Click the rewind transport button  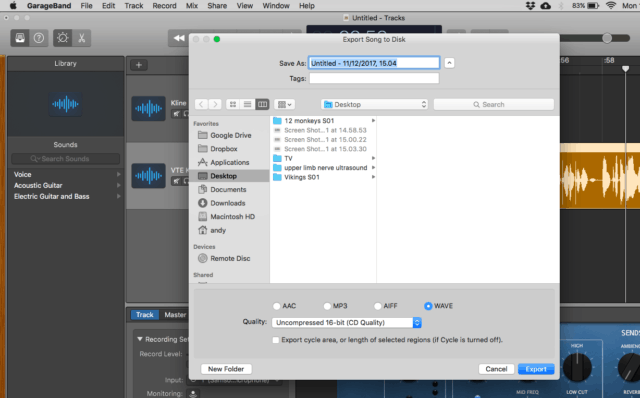pos(179,38)
